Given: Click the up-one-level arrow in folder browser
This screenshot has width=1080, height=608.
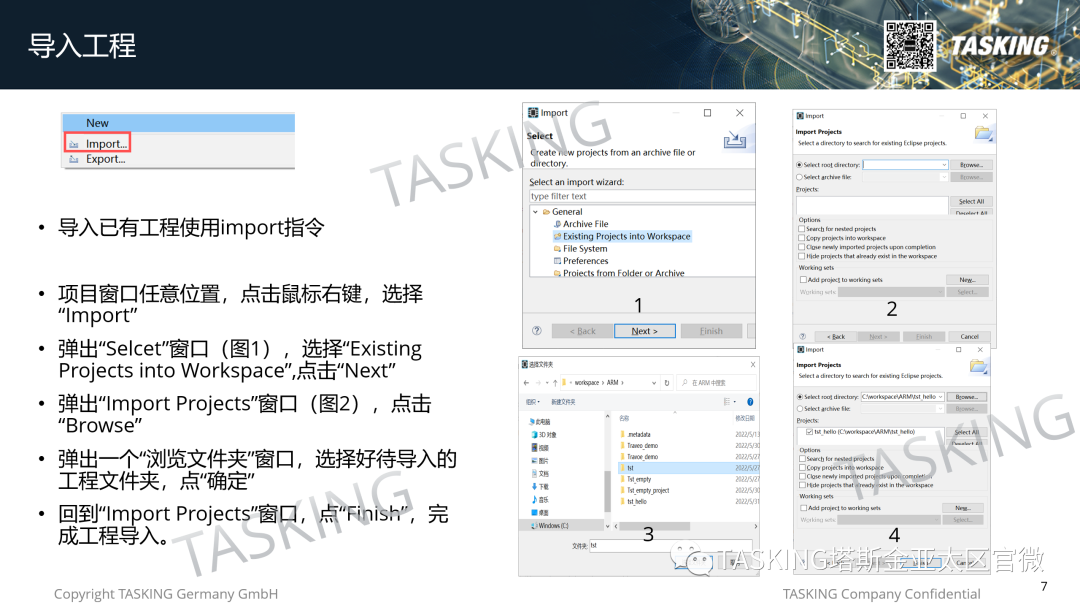Looking at the screenshot, I should pos(555,382).
